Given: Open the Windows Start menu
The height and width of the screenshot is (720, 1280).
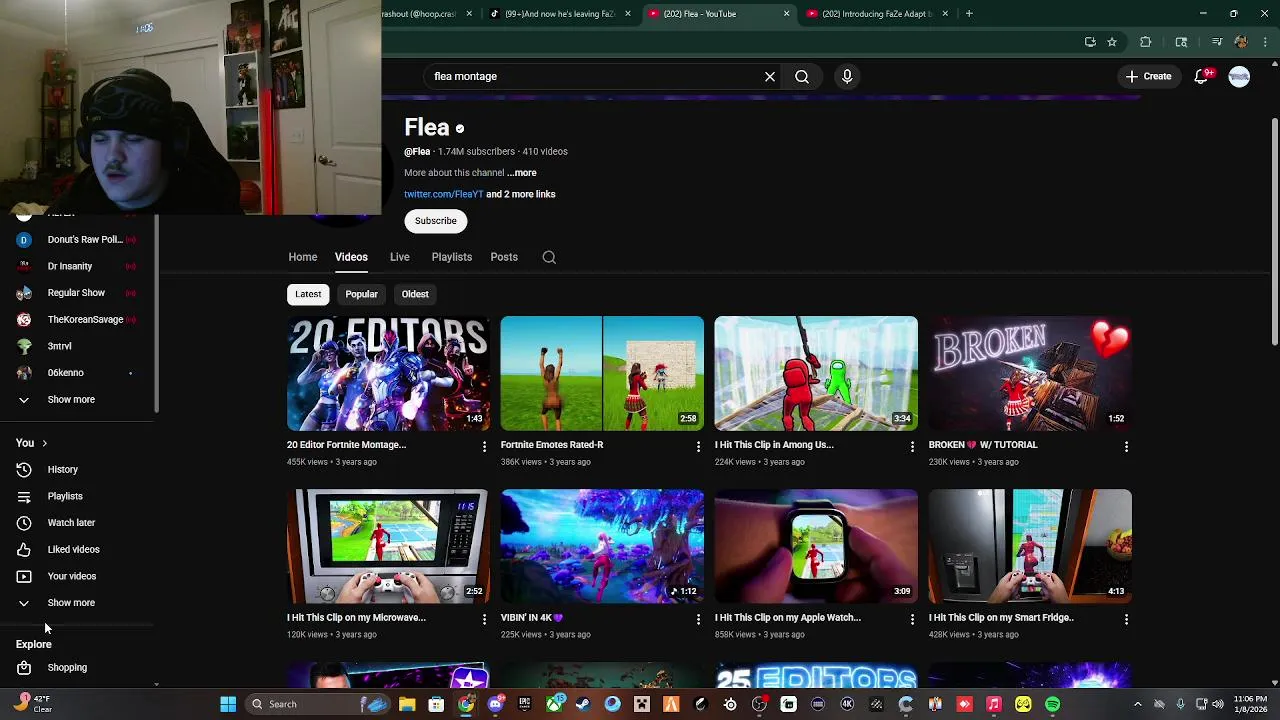Looking at the screenshot, I should (x=228, y=704).
